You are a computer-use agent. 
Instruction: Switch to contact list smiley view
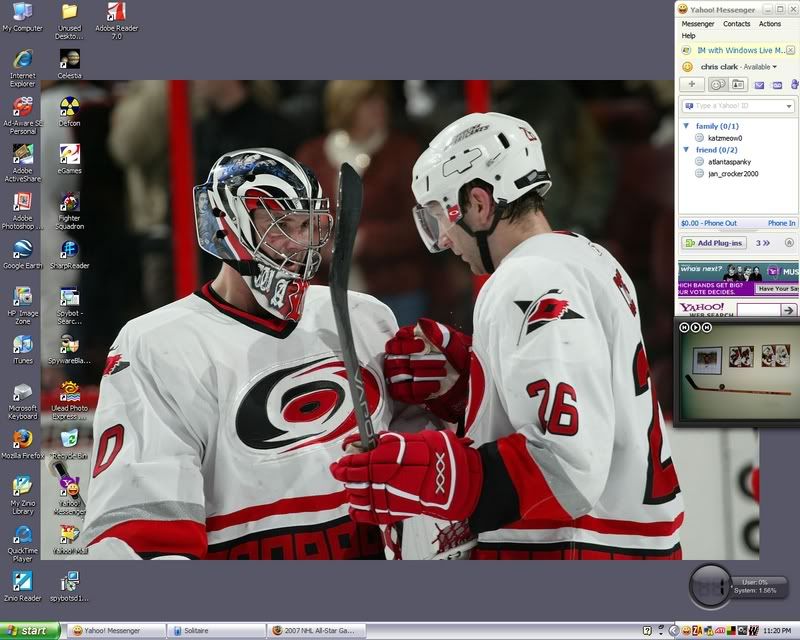tap(716, 85)
